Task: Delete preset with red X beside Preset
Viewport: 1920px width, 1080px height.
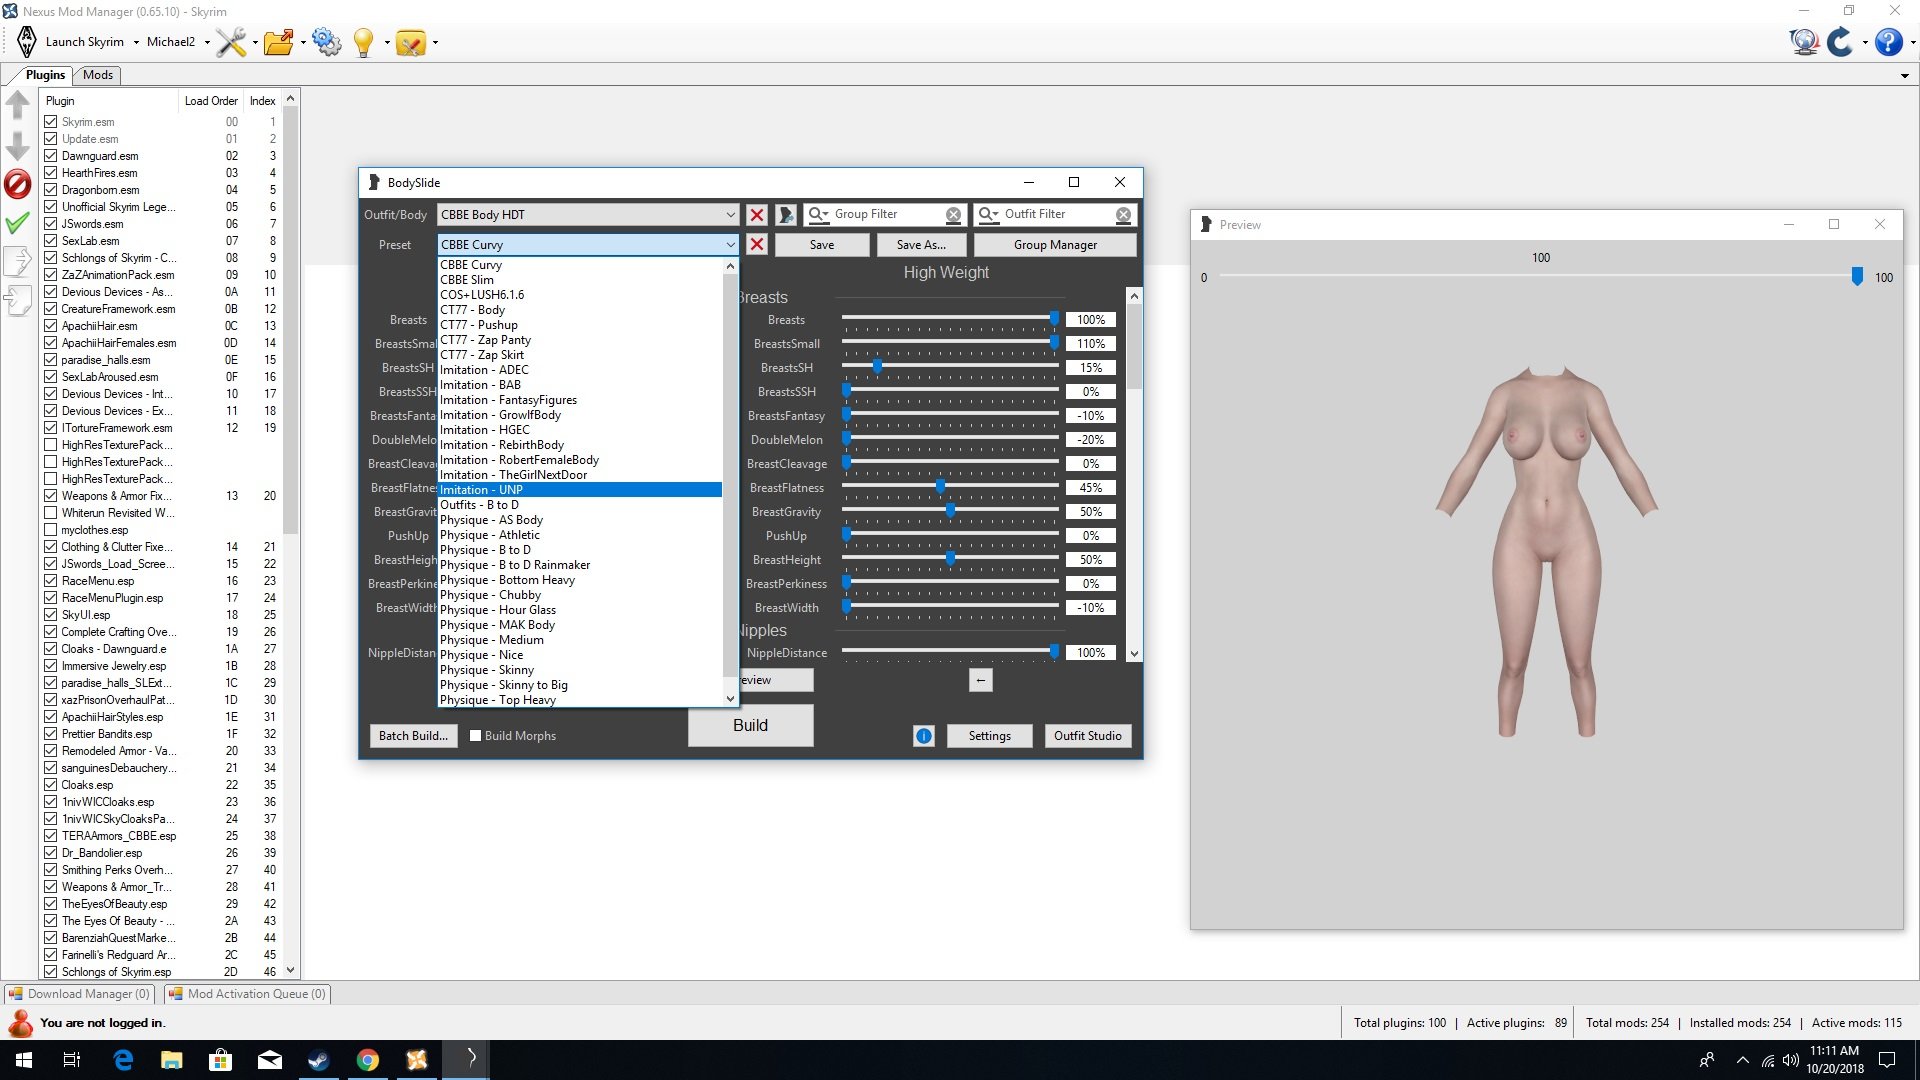Action: 757,245
